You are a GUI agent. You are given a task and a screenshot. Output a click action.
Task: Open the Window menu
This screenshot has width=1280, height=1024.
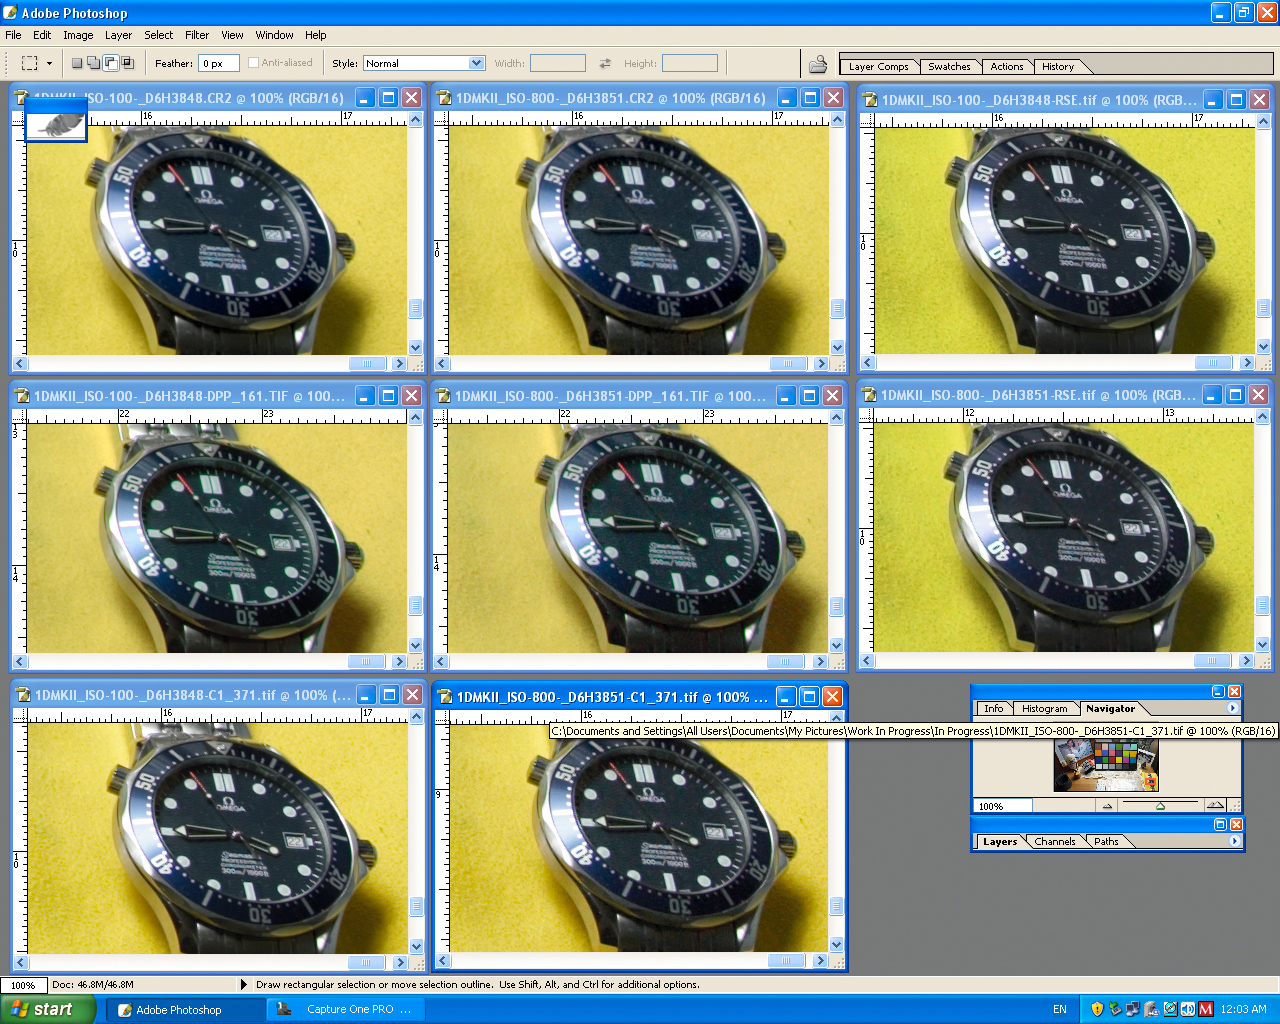click(274, 35)
